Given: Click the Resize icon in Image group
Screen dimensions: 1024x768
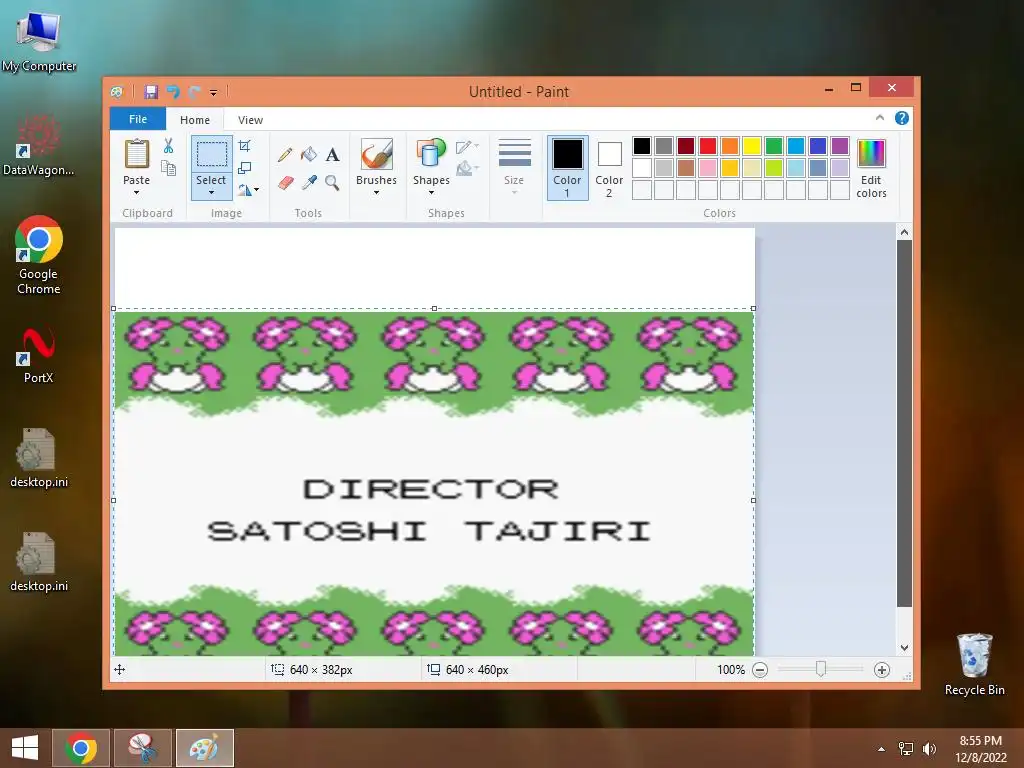Looking at the screenshot, I should click(245, 168).
